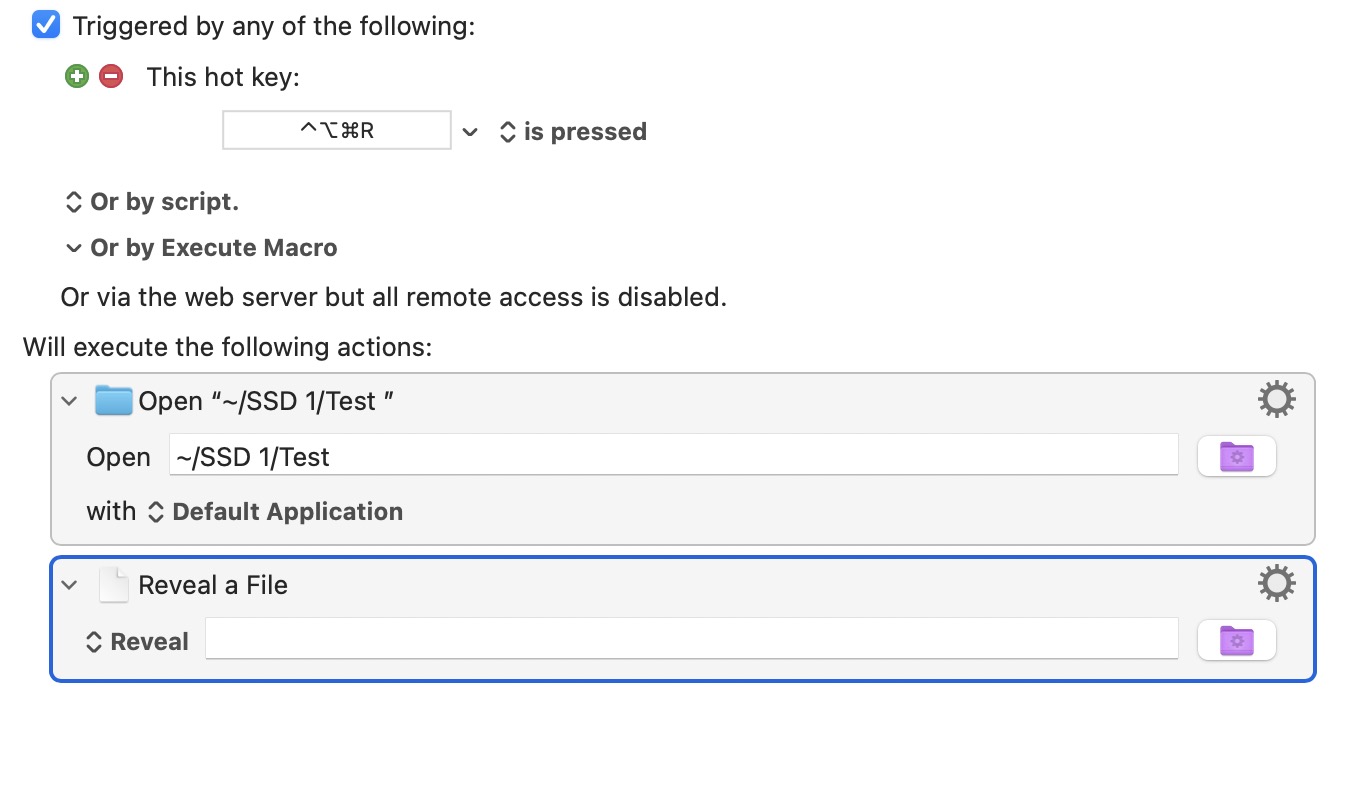This screenshot has width=1346, height=802.
Task: Click the empty Reveal file path field
Action: pos(691,640)
